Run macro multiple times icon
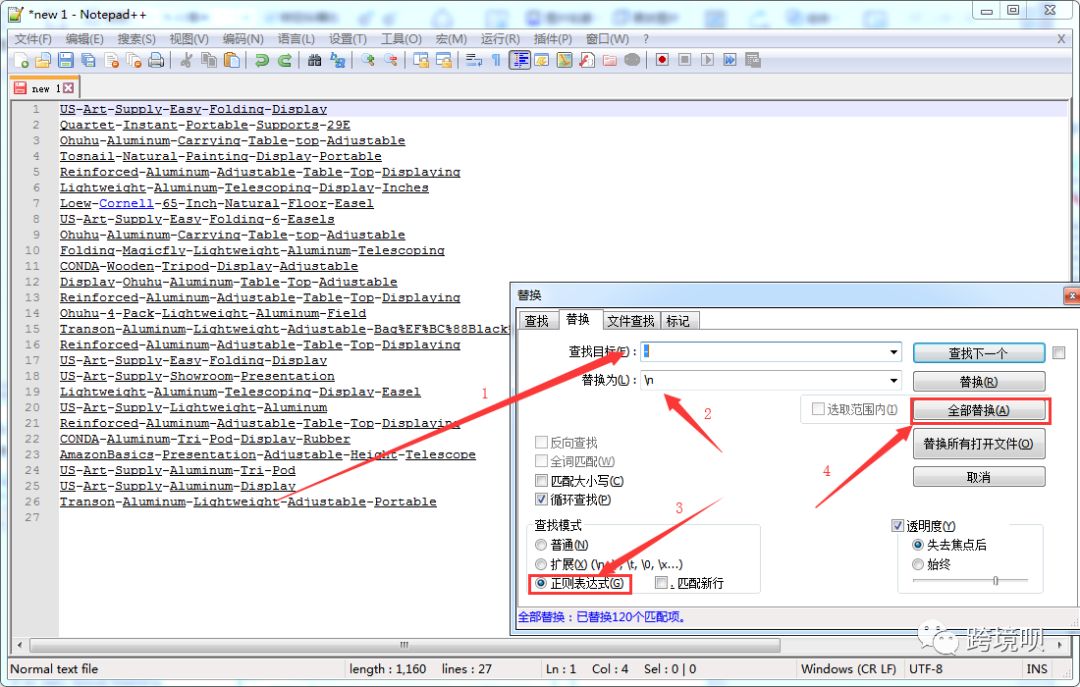The height and width of the screenshot is (687, 1080). [730, 61]
